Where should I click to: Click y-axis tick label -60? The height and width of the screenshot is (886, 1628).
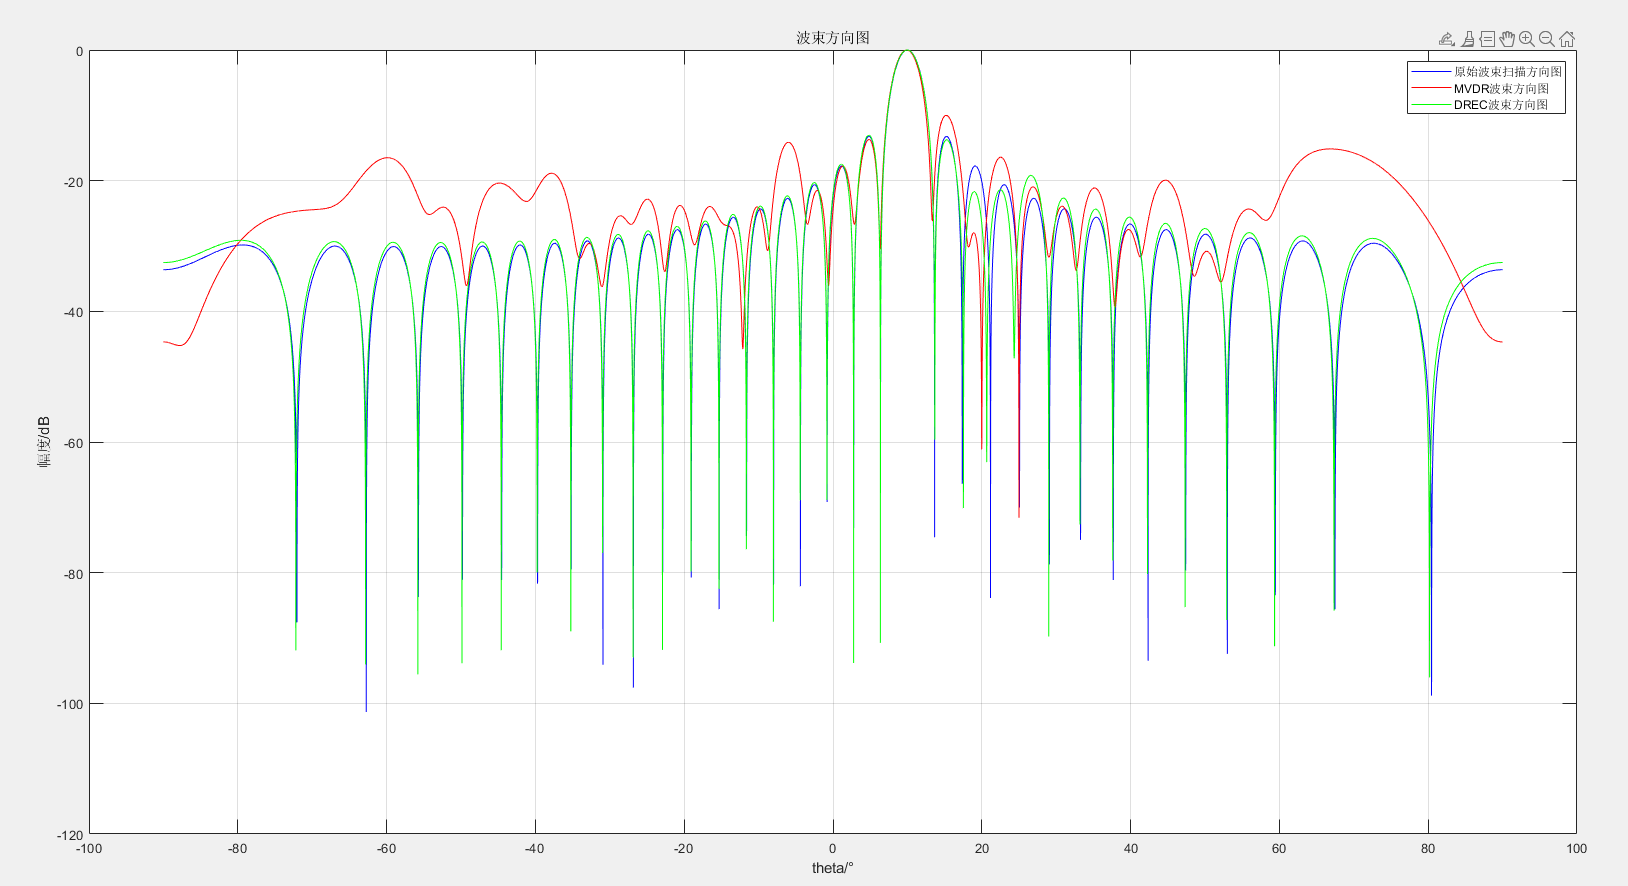pos(73,443)
